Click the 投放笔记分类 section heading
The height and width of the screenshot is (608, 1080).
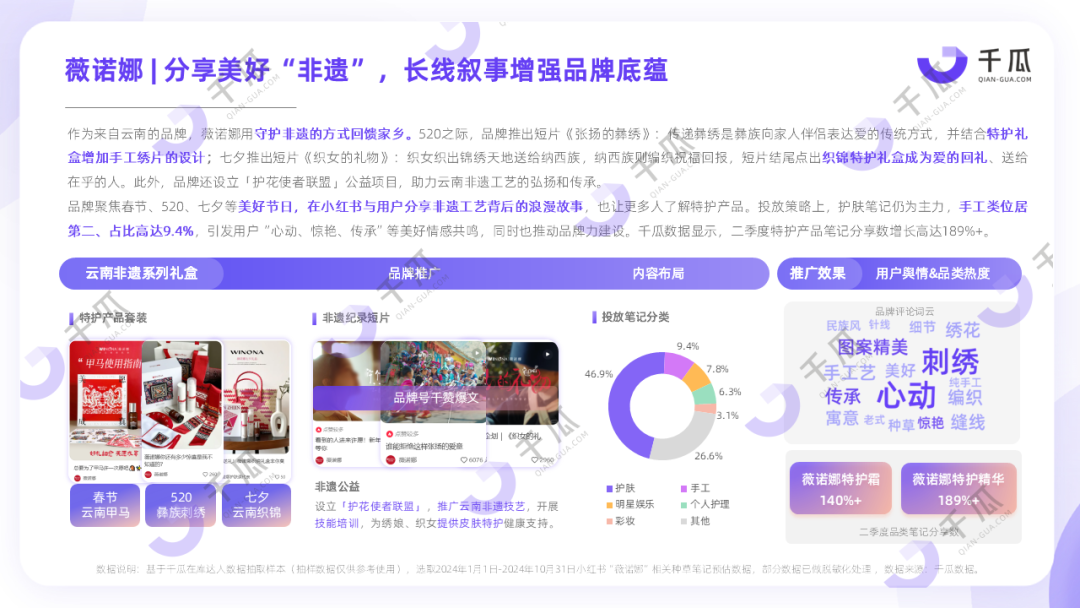click(636, 317)
